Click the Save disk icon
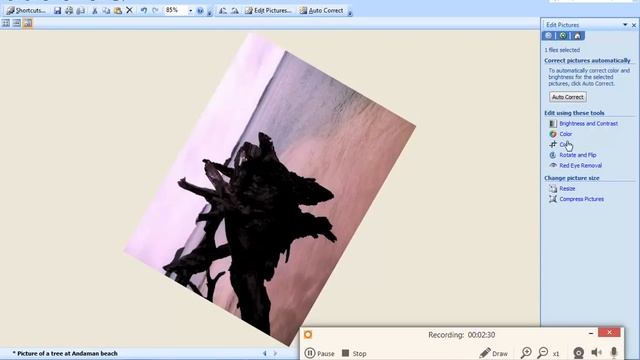 tap(57, 10)
